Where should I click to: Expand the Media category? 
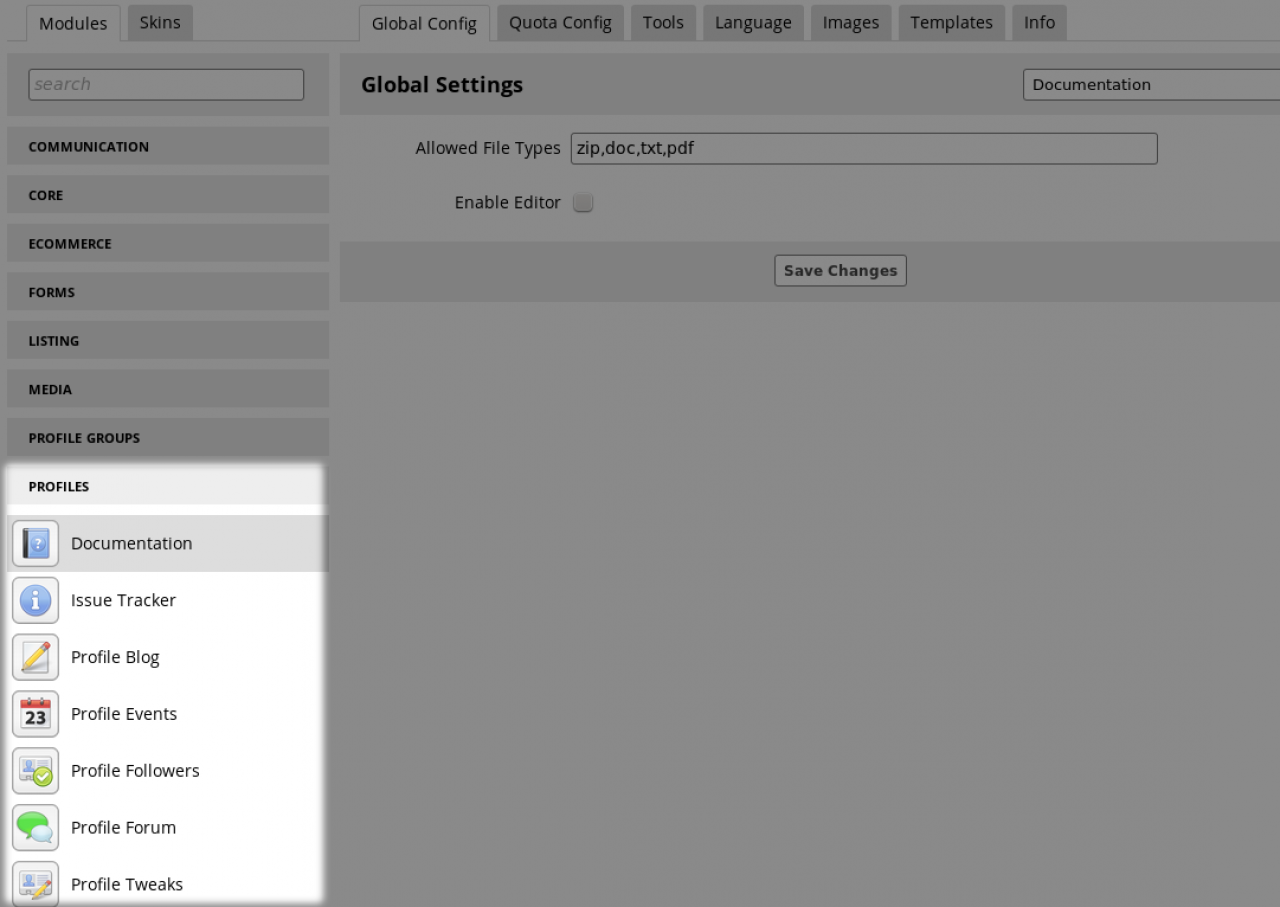coord(168,389)
